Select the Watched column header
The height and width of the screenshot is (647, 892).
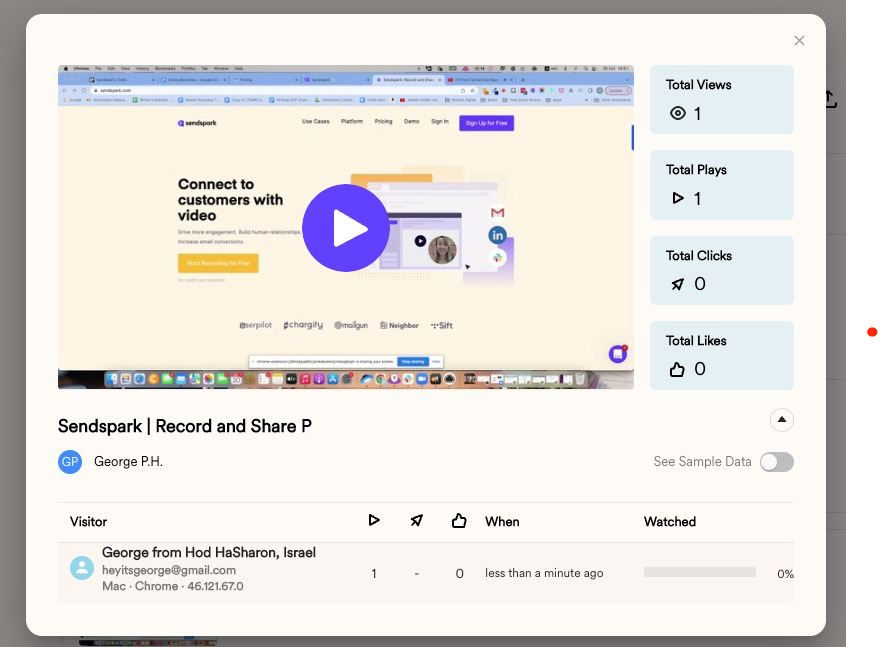pos(670,522)
